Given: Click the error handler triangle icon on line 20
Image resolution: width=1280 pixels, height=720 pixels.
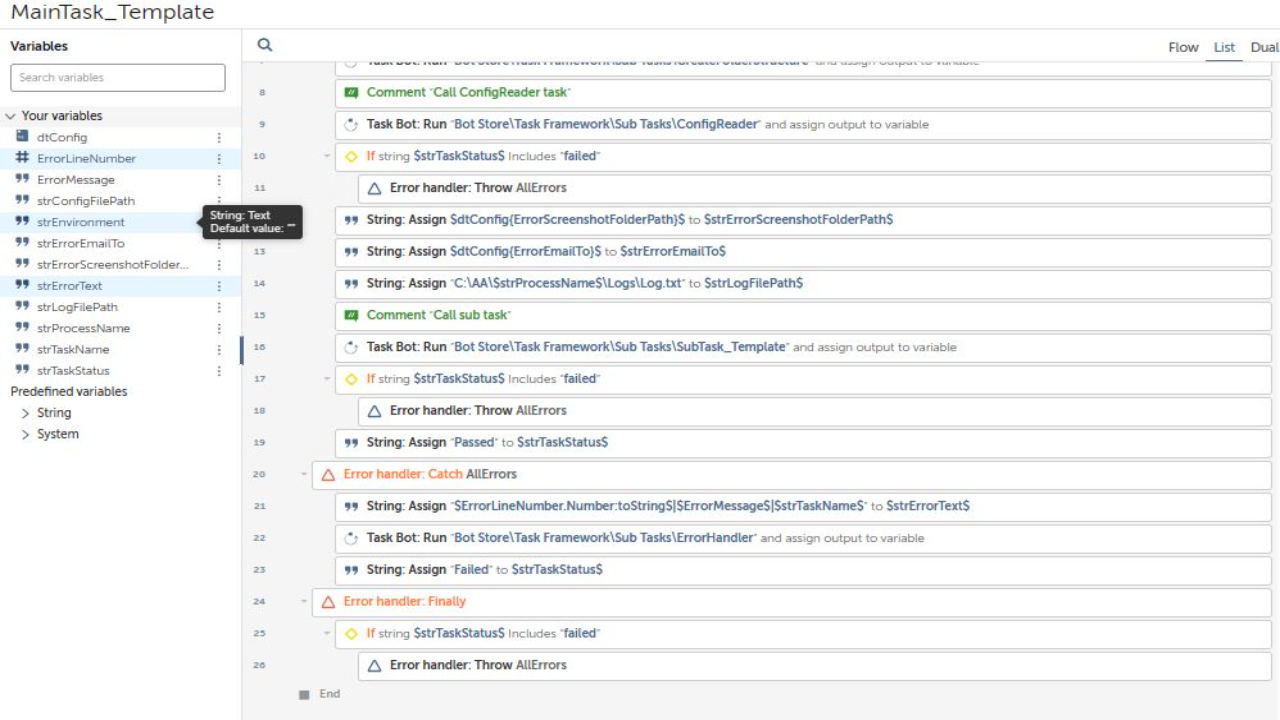Looking at the screenshot, I should [x=327, y=474].
